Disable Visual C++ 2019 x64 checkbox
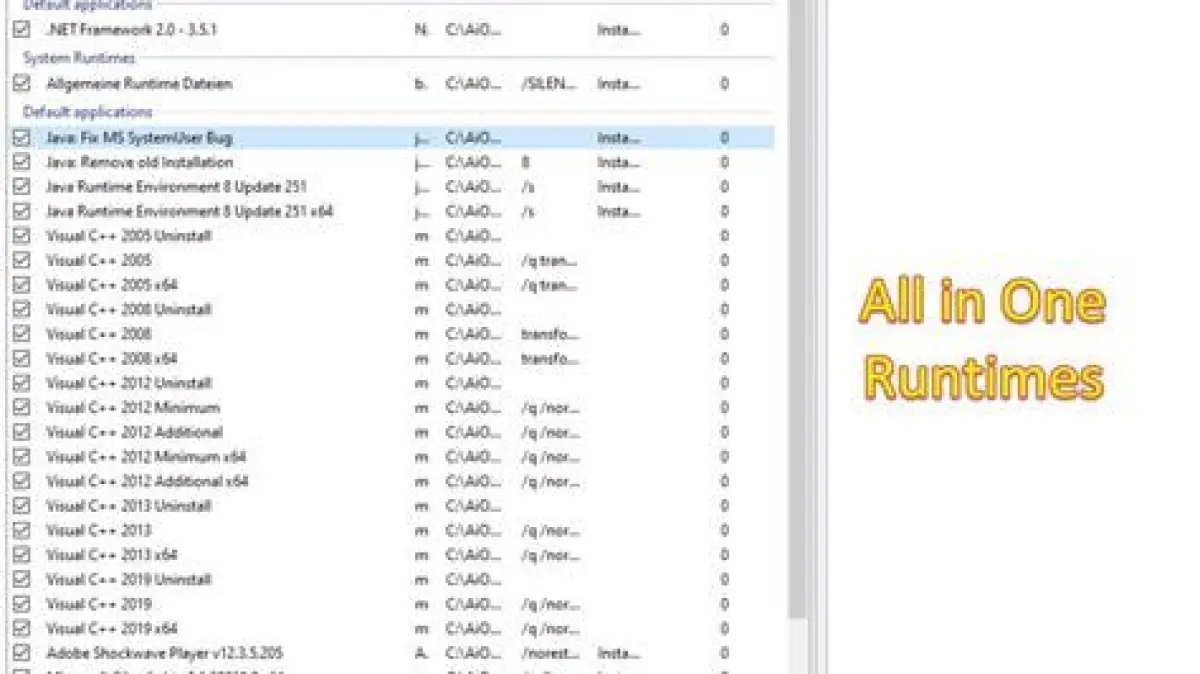This screenshot has width=1200, height=674. click(22, 629)
